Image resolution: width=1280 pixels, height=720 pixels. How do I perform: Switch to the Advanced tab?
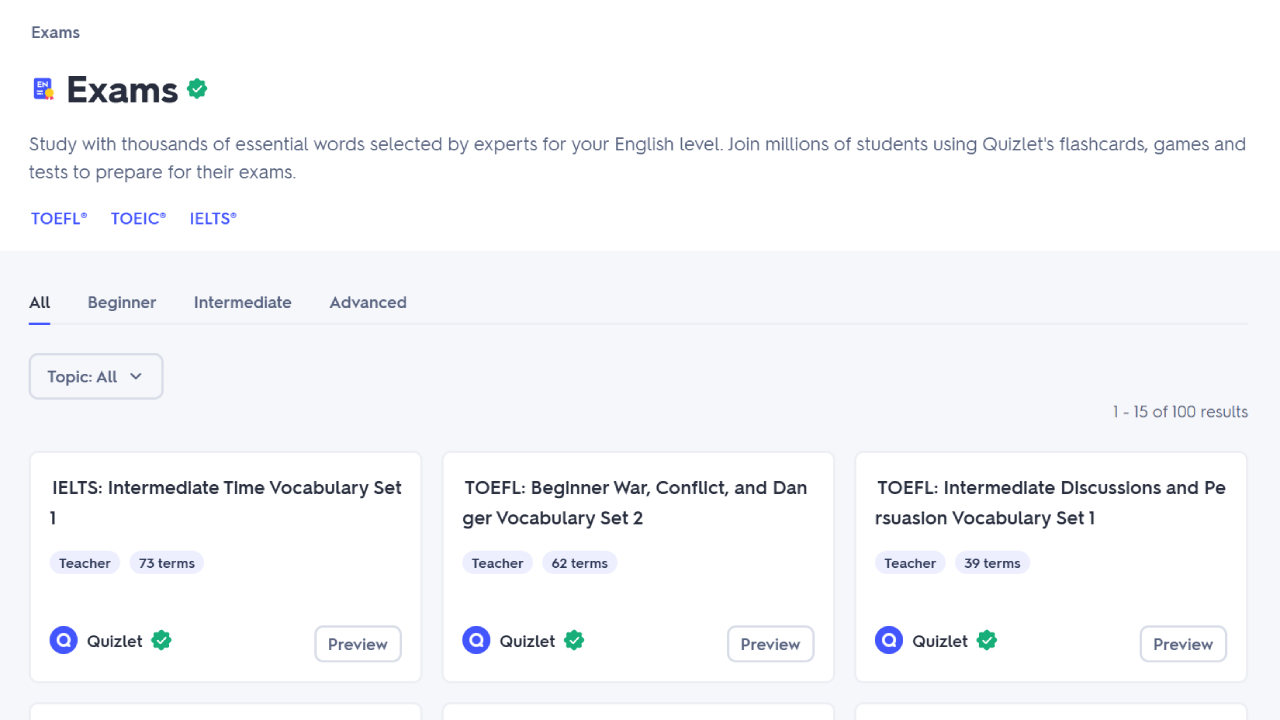368,302
